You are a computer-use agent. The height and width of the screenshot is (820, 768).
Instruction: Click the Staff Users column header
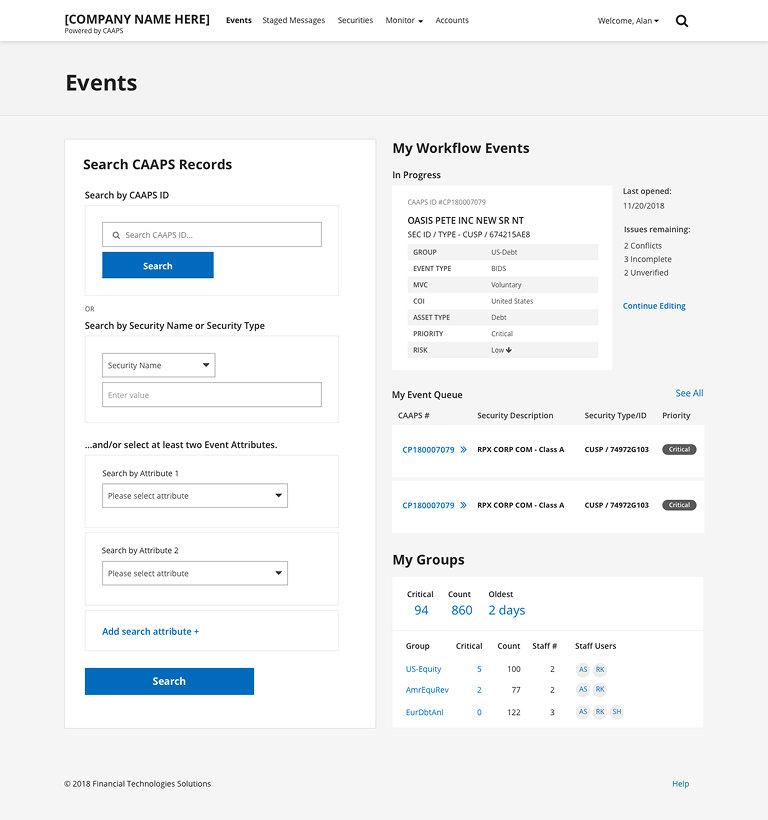(x=595, y=646)
